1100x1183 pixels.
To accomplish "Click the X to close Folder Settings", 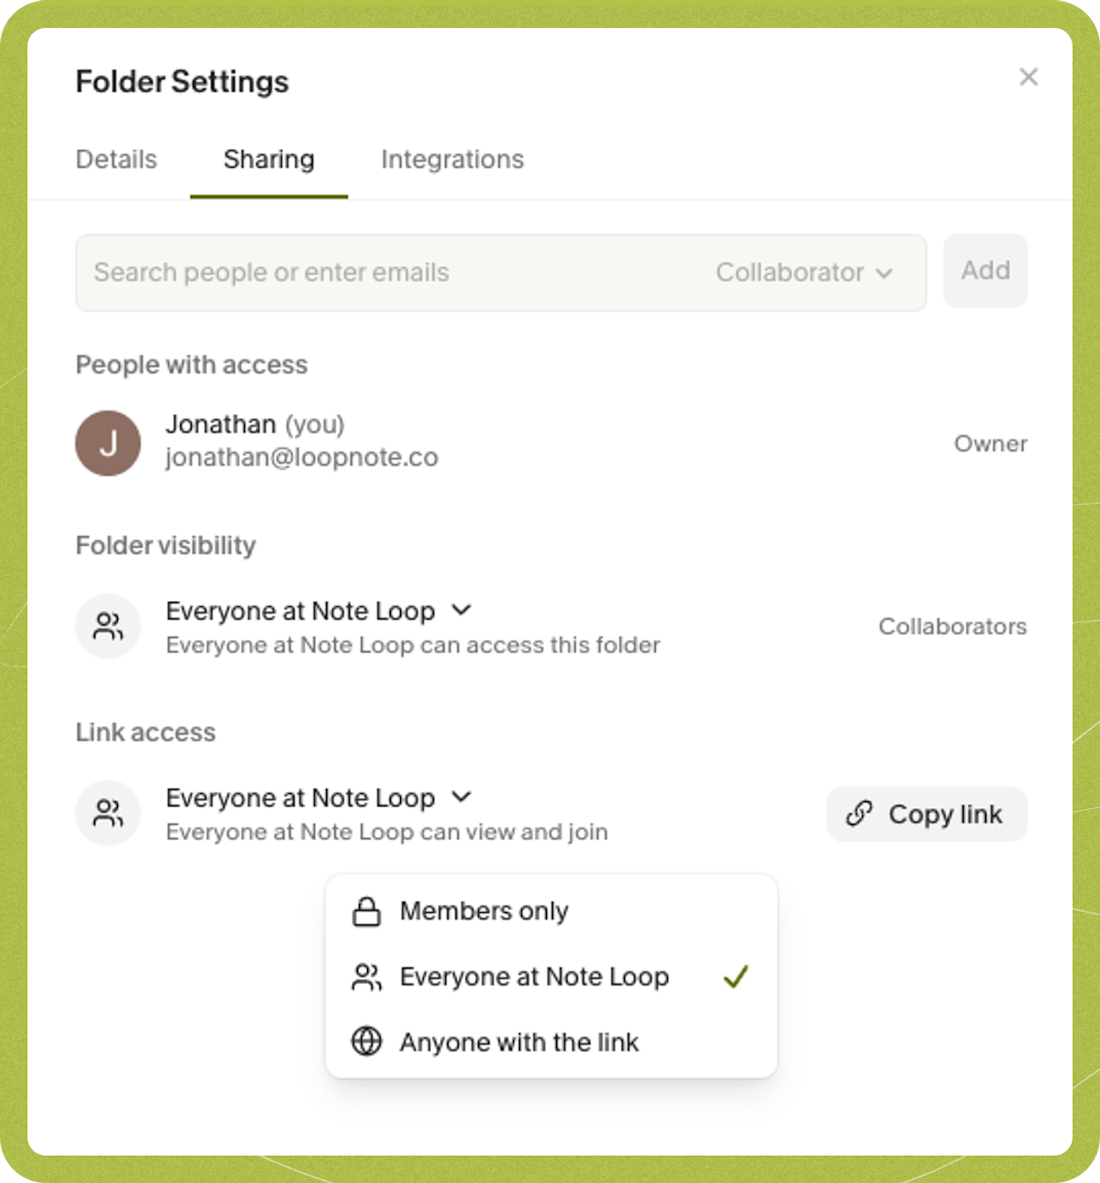I will [x=1028, y=77].
